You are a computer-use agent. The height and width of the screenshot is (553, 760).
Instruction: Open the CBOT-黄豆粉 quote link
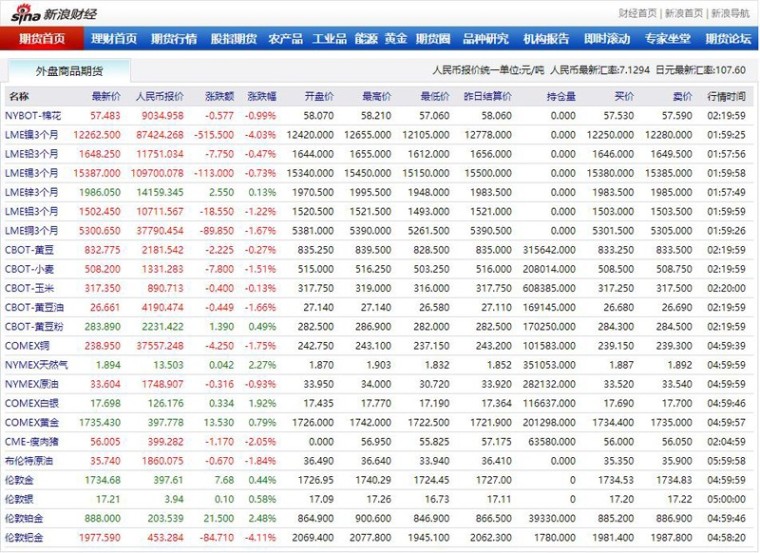pyautogui.click(x=34, y=327)
